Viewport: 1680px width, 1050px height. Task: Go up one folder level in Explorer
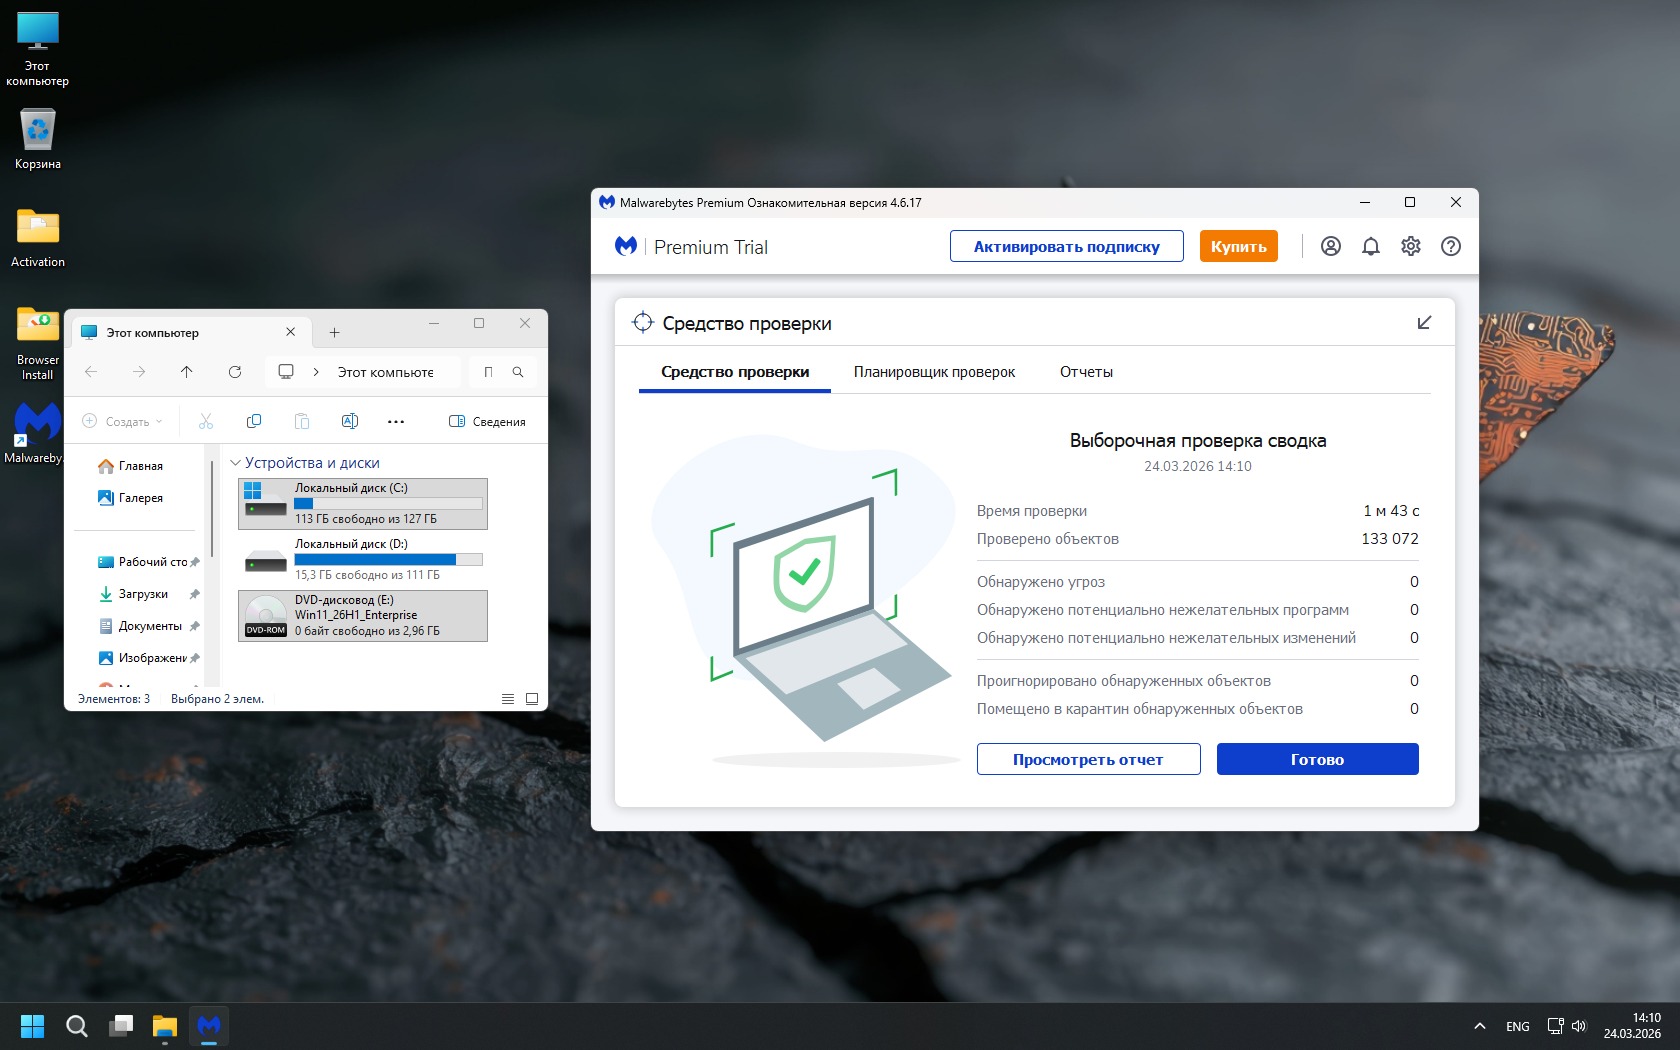tap(187, 372)
